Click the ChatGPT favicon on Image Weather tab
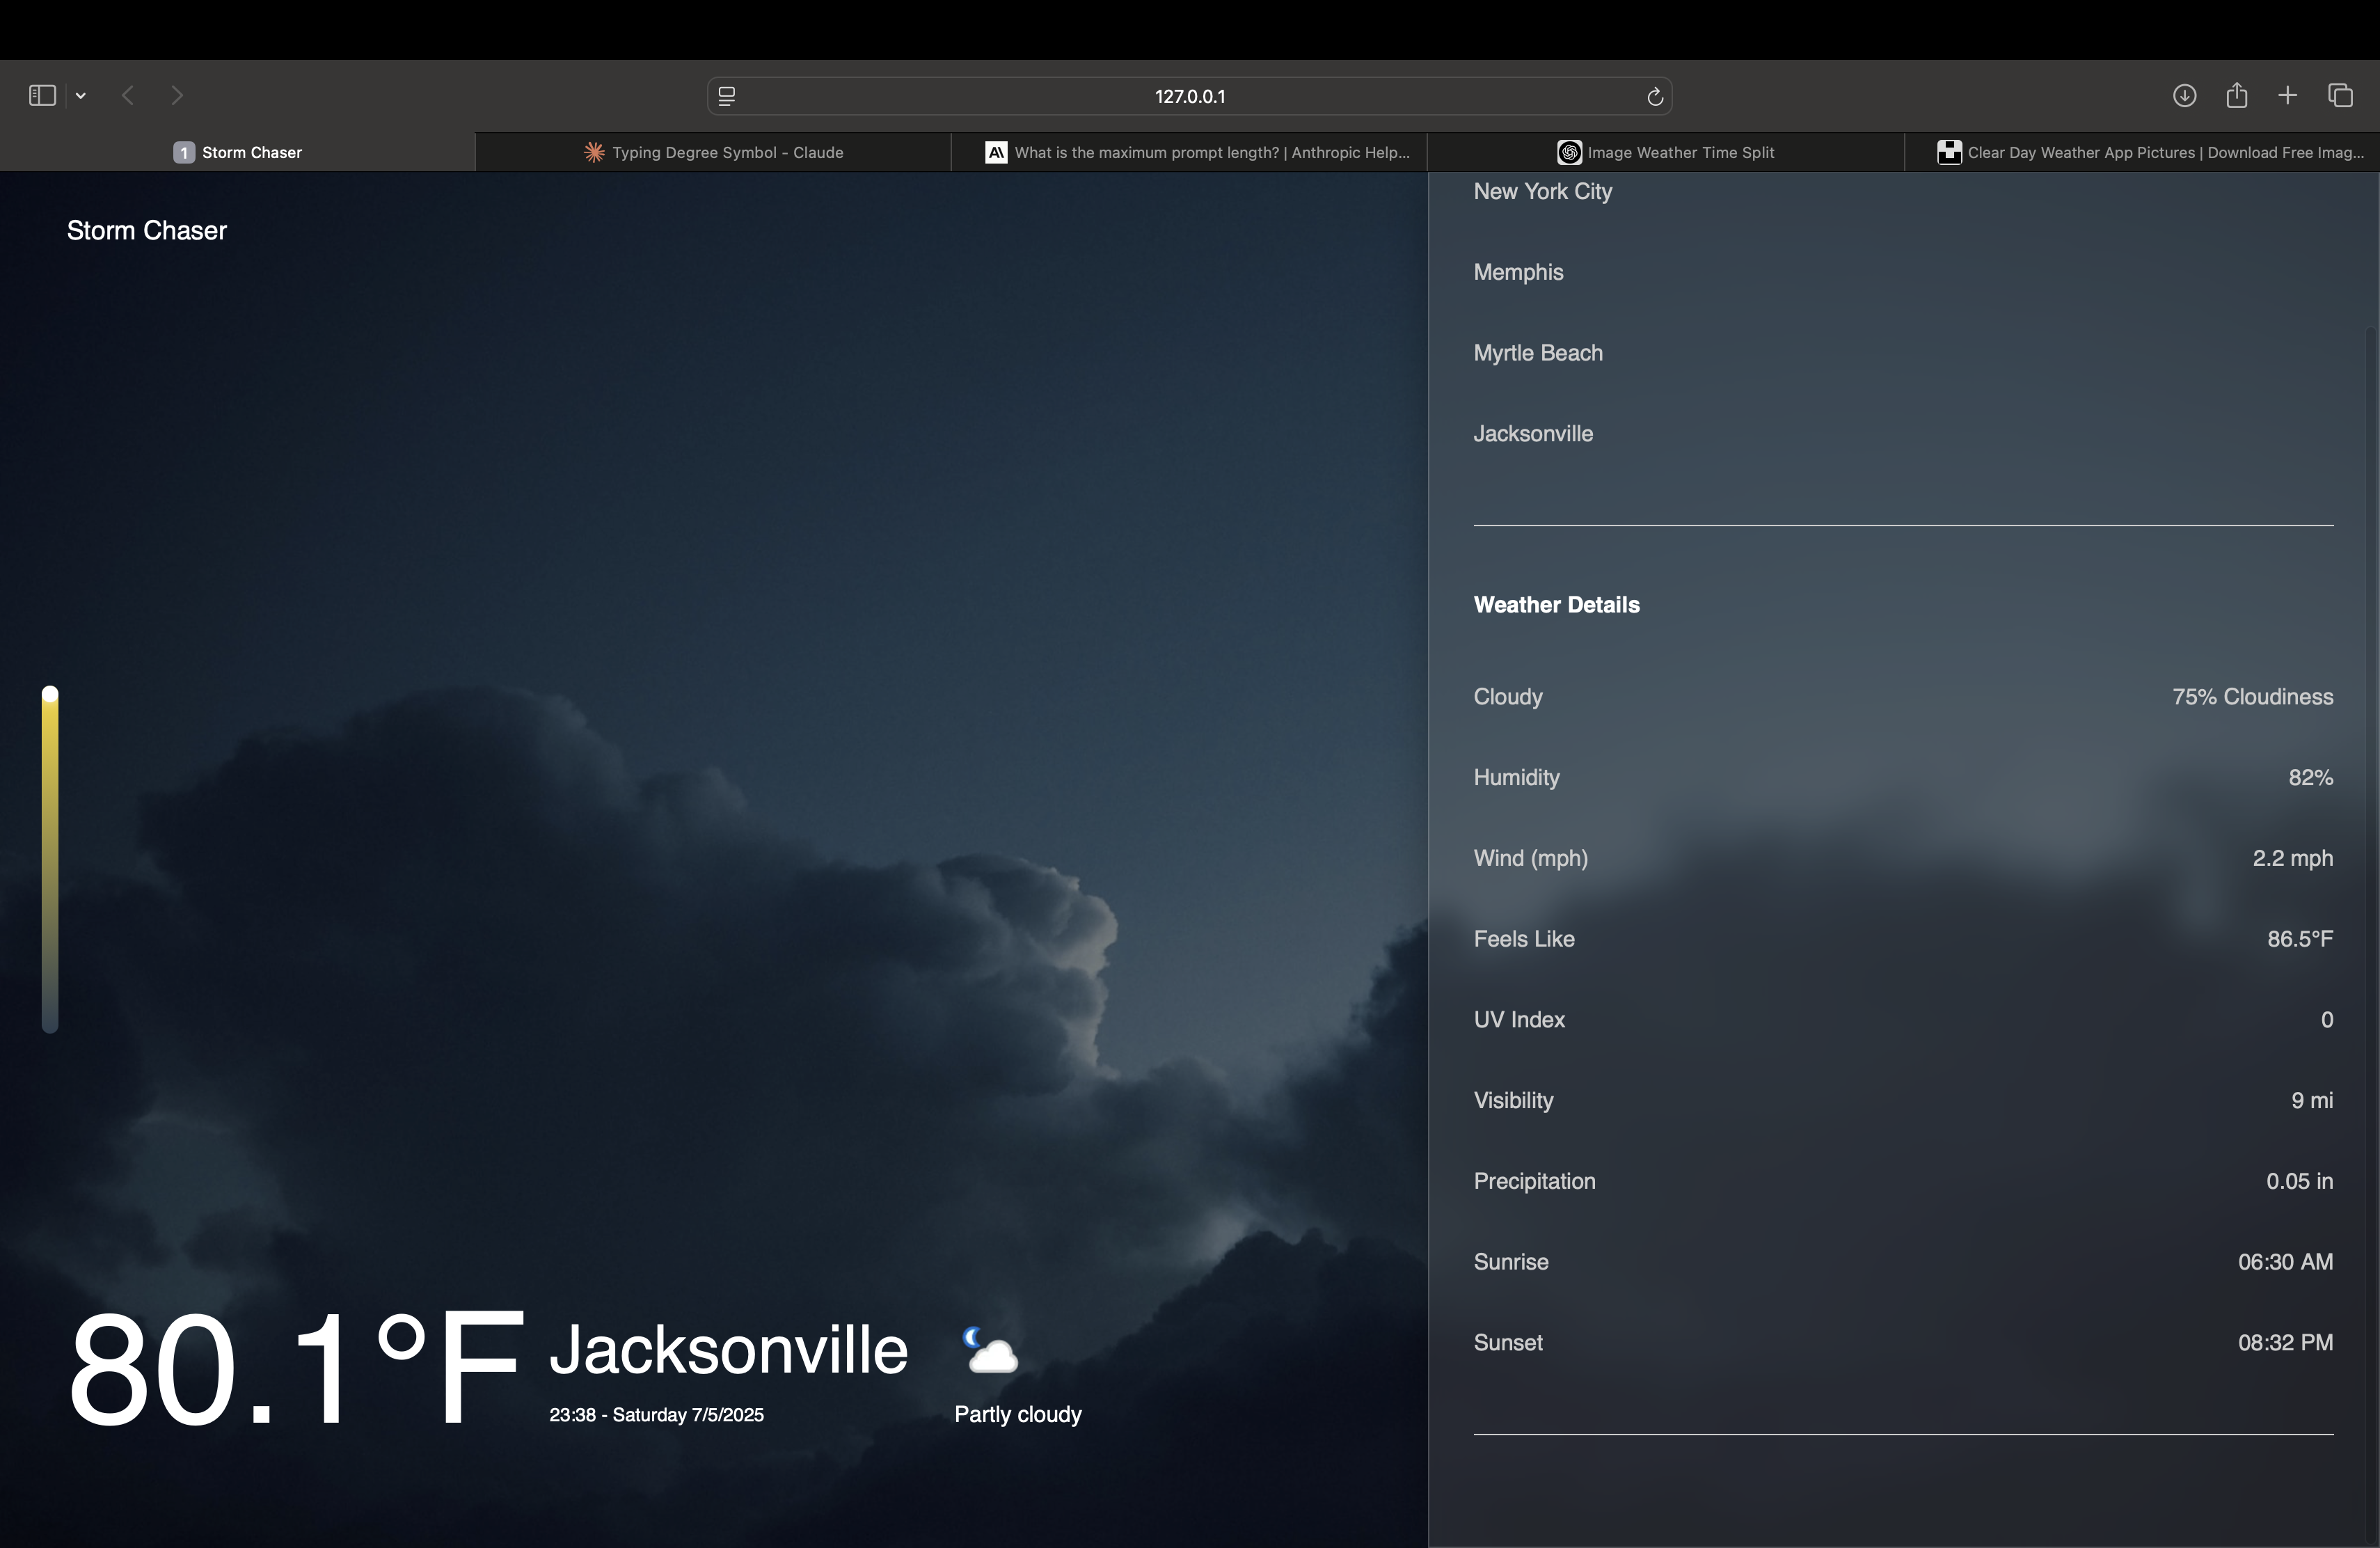Screen dimensions: 2380x1548 point(1569,152)
